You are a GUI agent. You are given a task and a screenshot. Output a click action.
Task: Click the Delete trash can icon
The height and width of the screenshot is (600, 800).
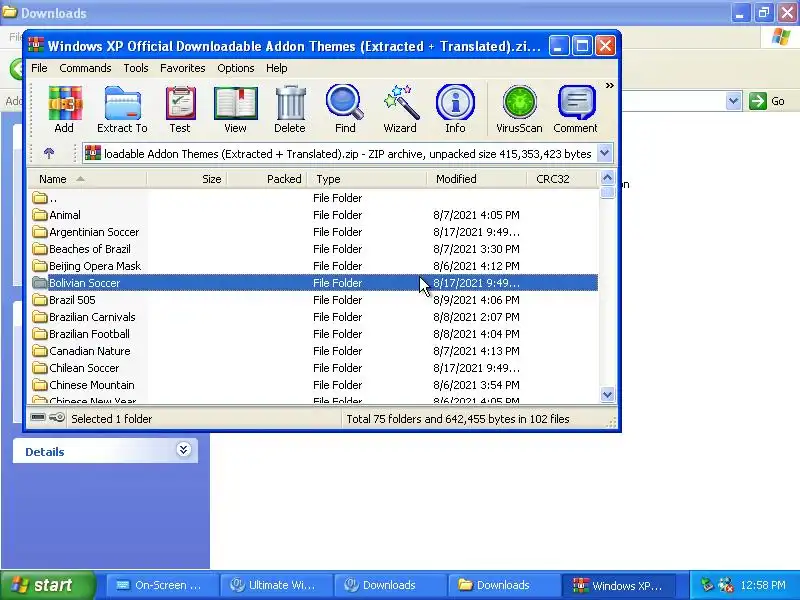(290, 109)
